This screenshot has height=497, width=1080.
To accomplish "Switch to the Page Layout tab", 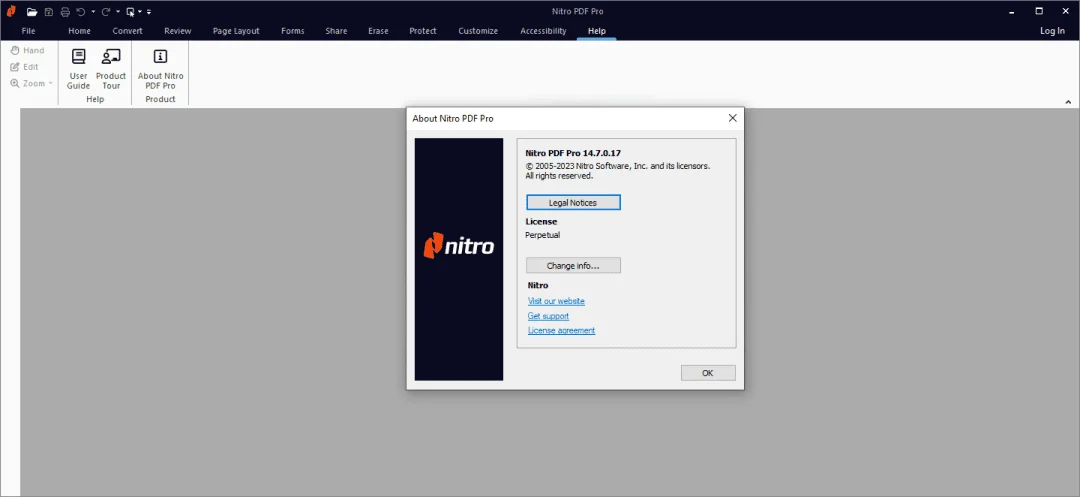I will [x=236, y=31].
